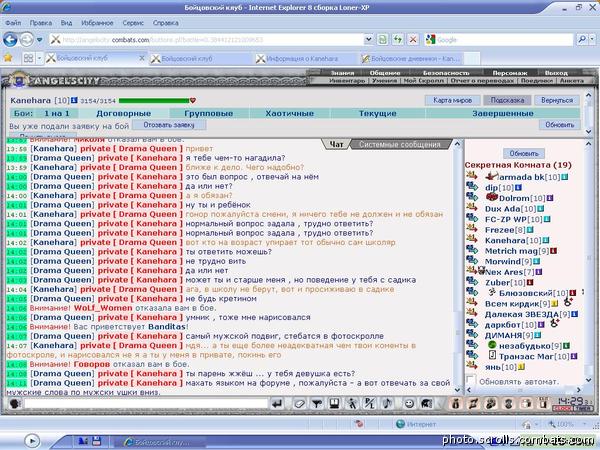Viewport: 600px width, 450px height.
Task: Select the Хаотичные battles tab
Action: tap(290, 113)
